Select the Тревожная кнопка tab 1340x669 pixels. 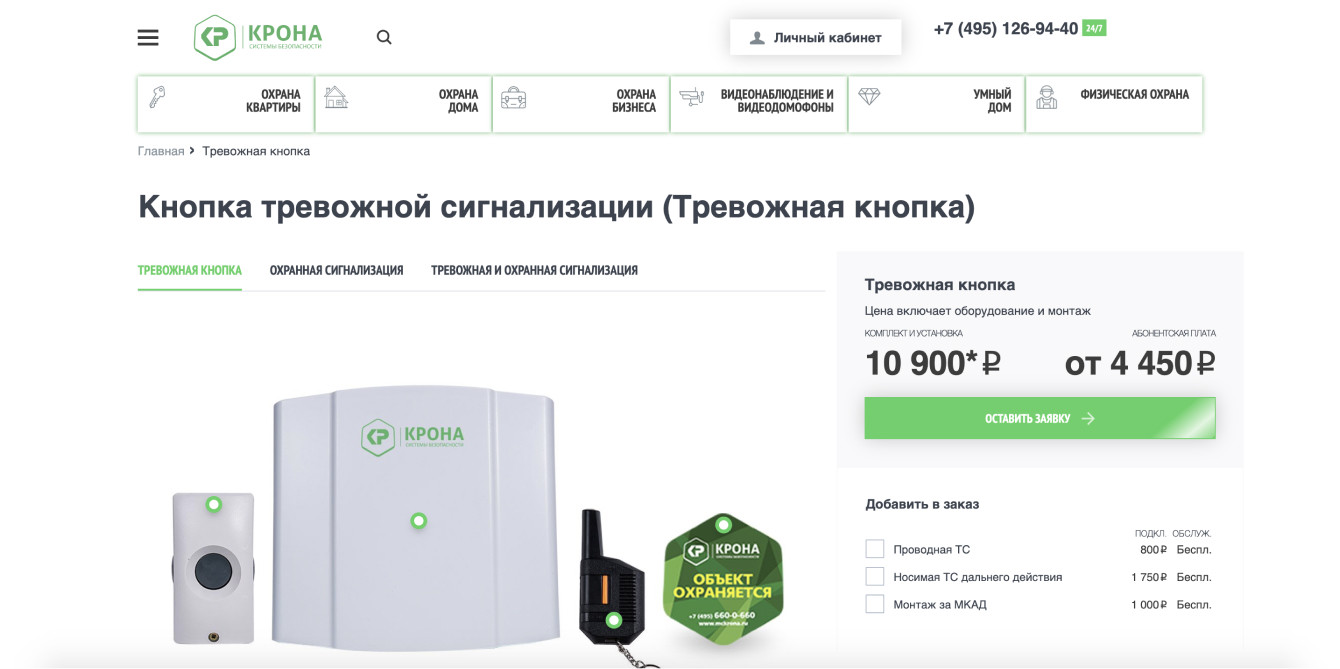pos(190,271)
